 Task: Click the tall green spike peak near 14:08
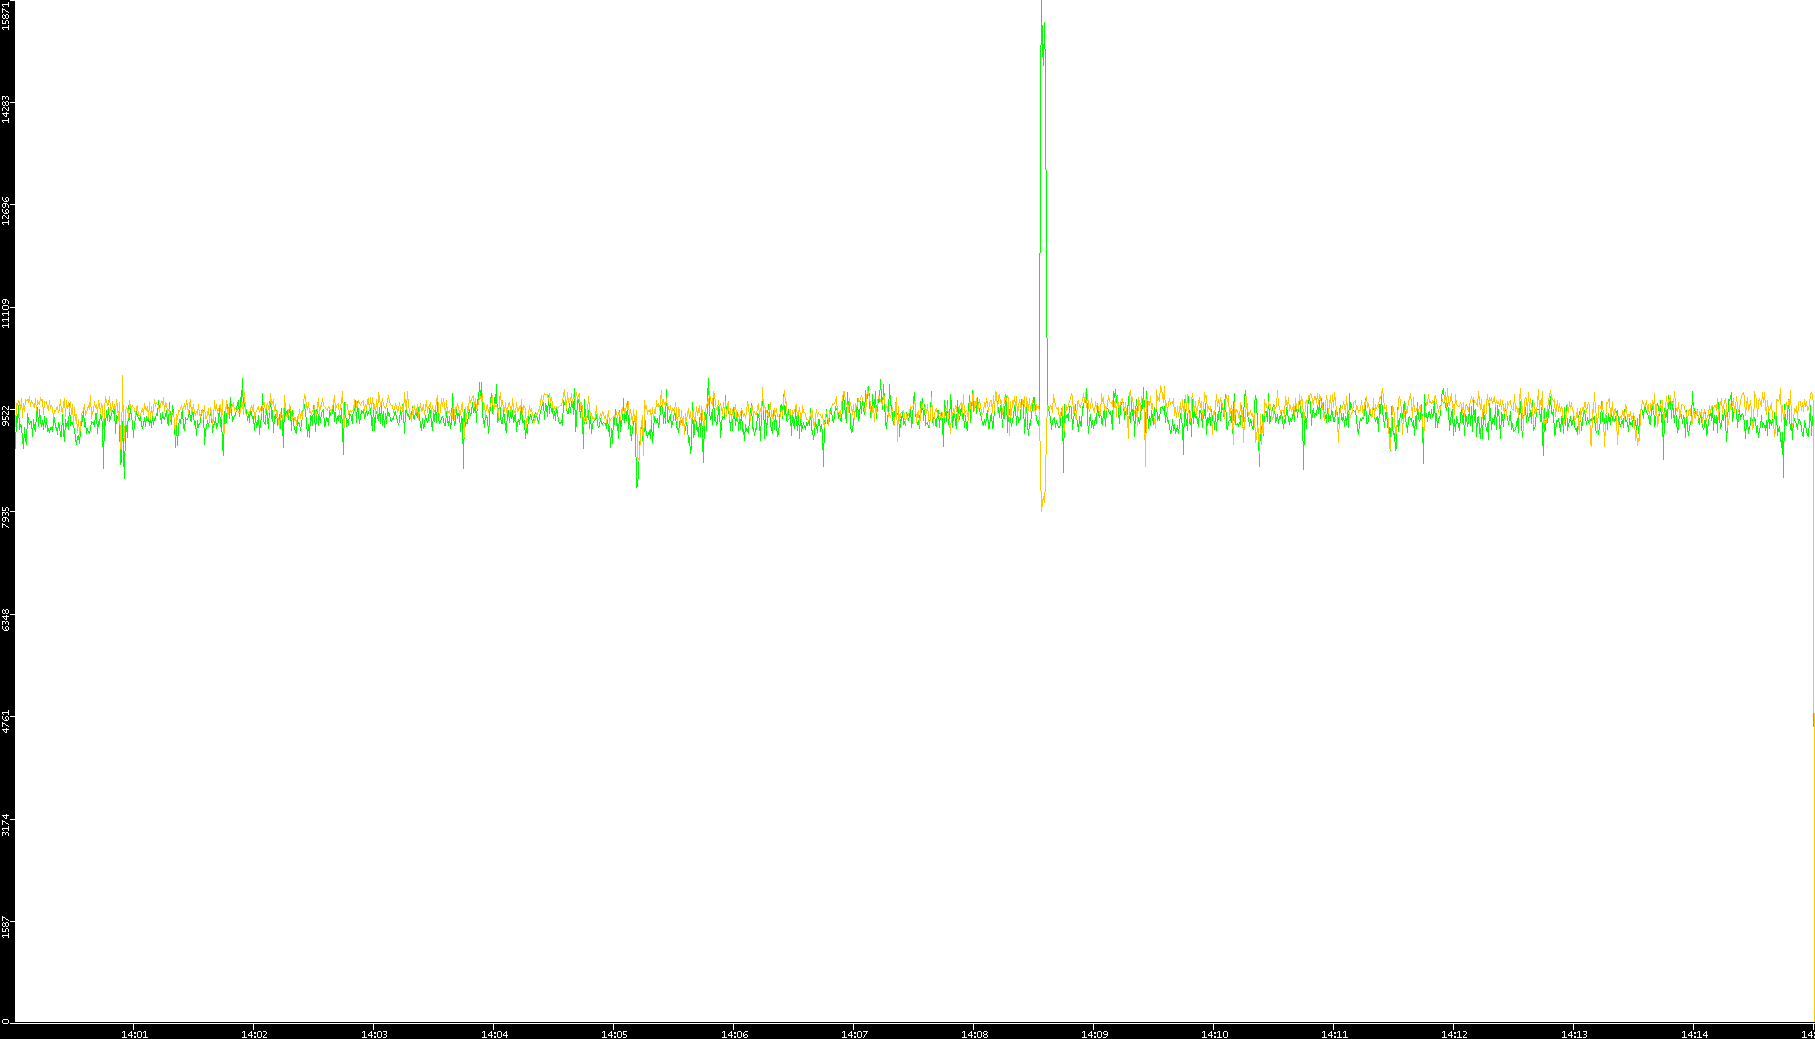pos(1043,30)
